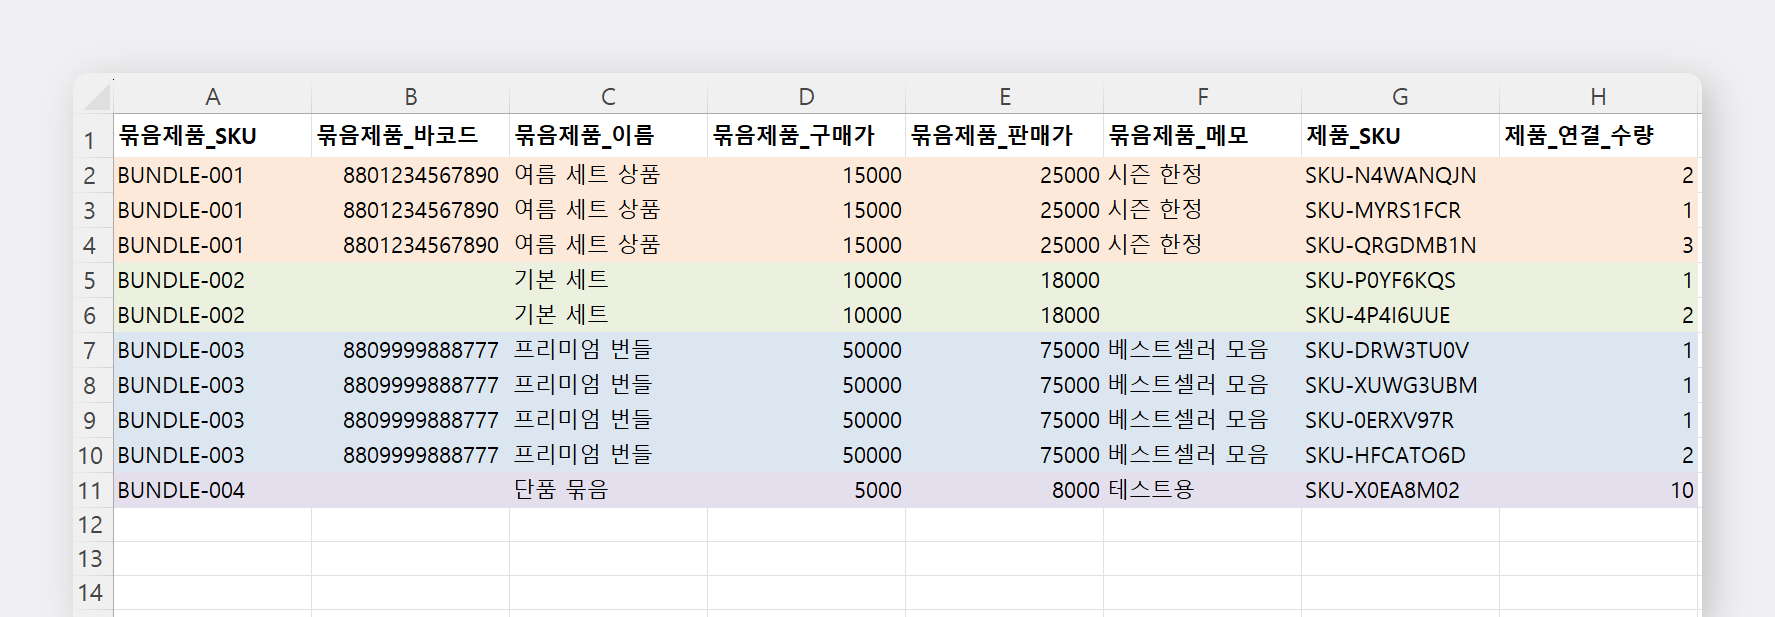The image size is (1775, 617).
Task: Select row 5 header
Action: 90,281
